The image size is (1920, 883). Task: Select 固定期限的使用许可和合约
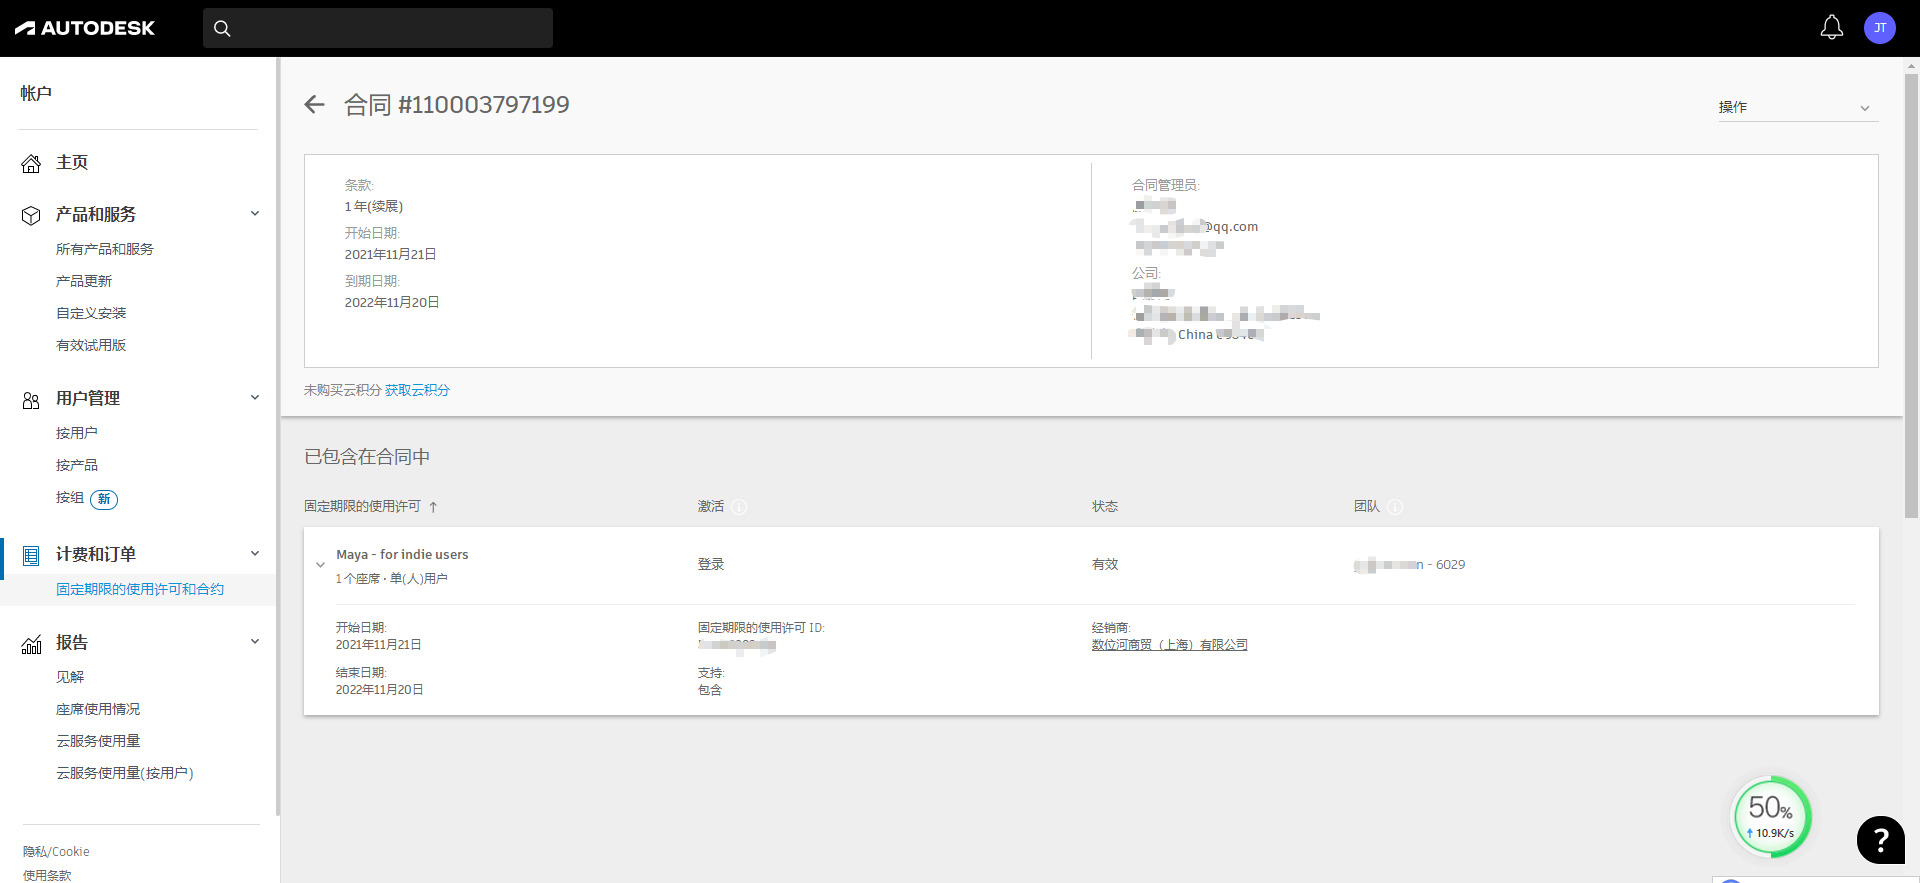[x=140, y=589]
